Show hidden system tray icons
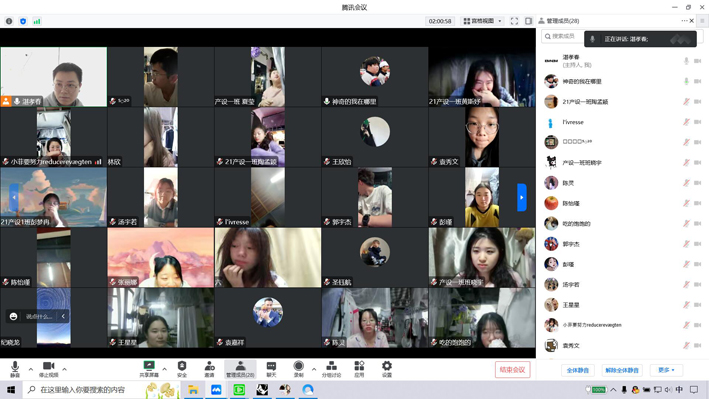The image size is (709, 399). tap(613, 390)
